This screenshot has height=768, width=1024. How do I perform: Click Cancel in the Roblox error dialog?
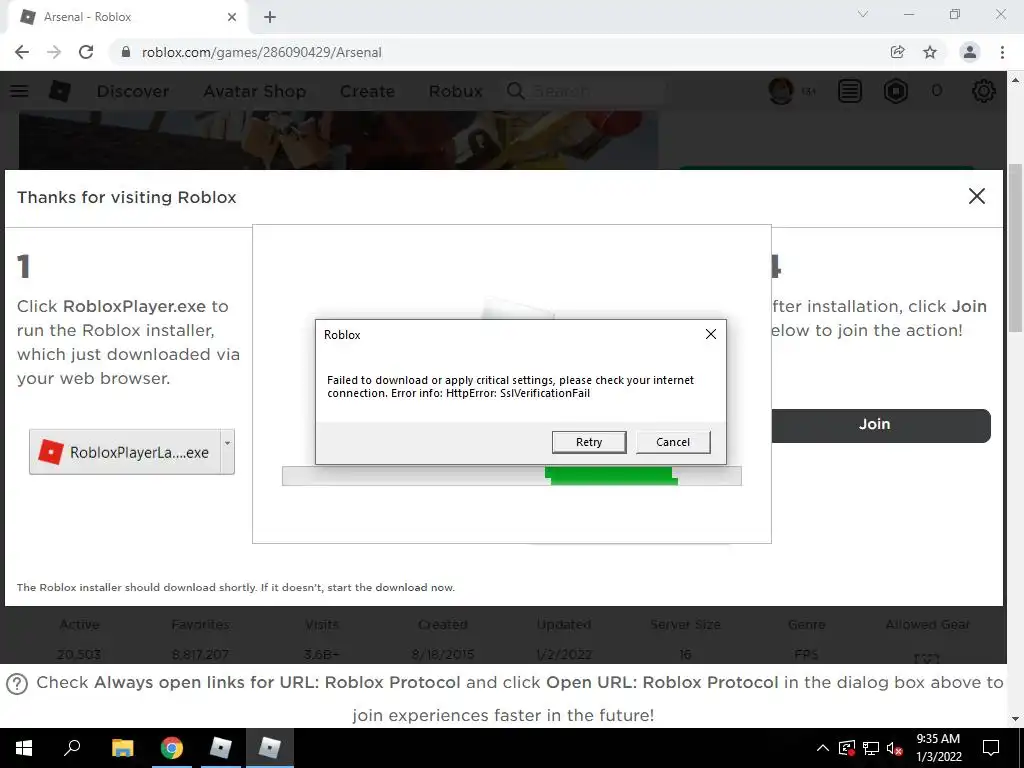point(673,442)
